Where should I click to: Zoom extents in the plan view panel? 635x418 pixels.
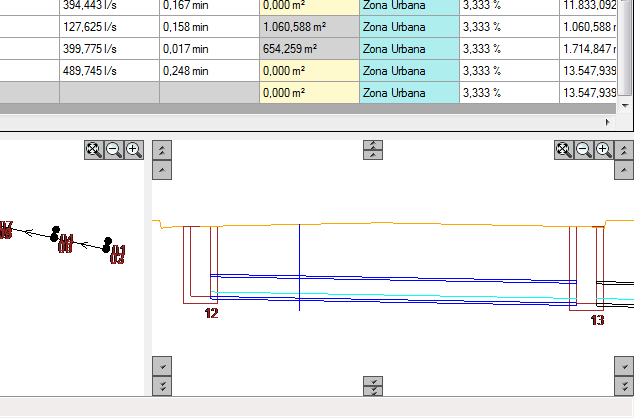point(94,150)
